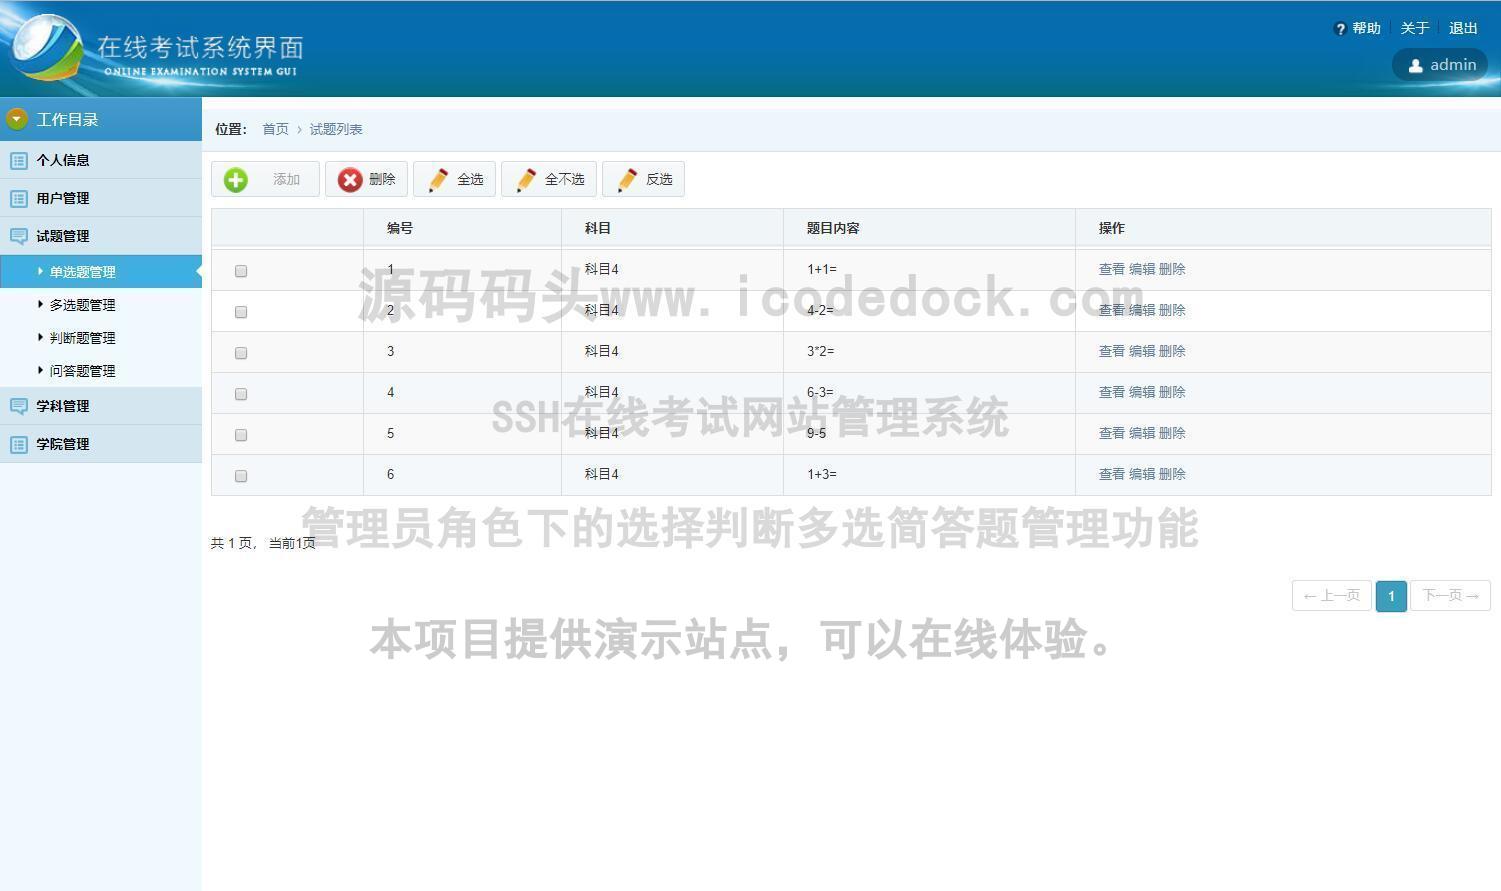Screen dimensions: 1501x891
Task: Toggle the checkbox for row 9-5
Action: point(241,435)
